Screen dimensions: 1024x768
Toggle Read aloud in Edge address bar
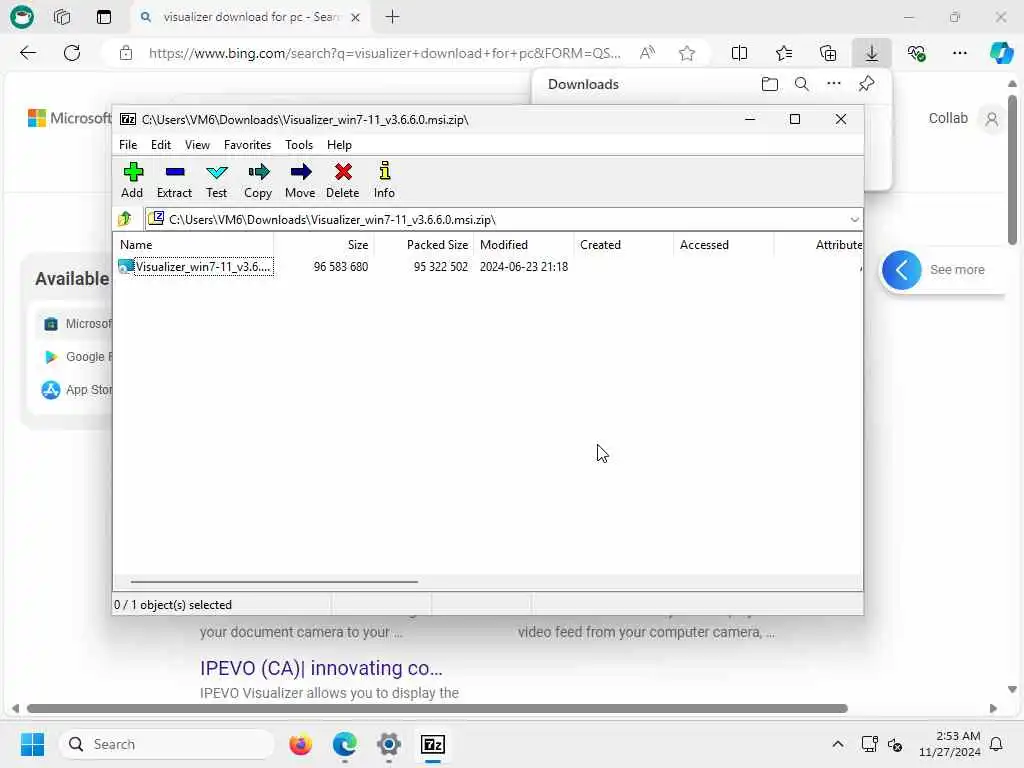point(647,53)
